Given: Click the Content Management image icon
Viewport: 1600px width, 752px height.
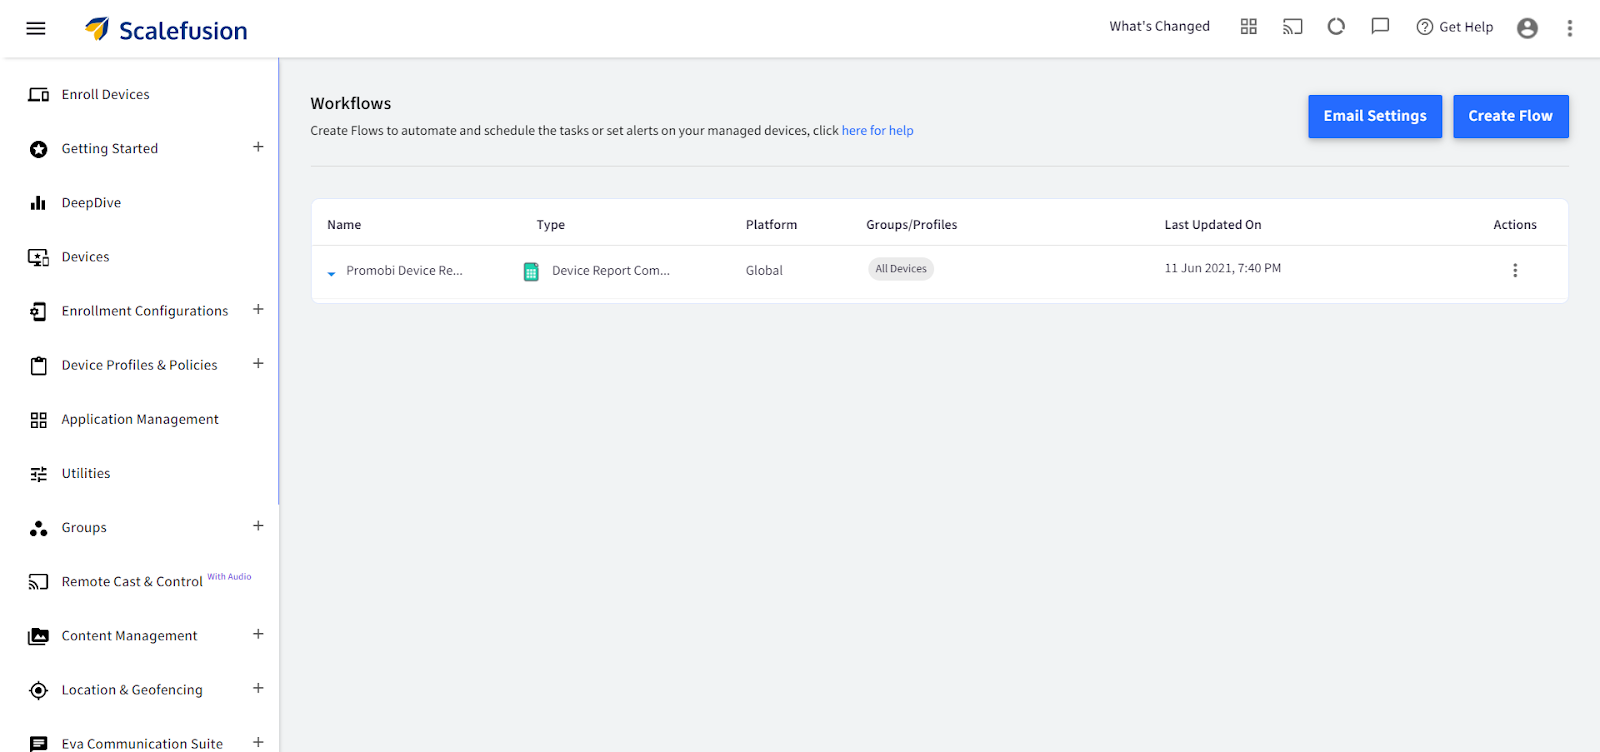Looking at the screenshot, I should 38,636.
